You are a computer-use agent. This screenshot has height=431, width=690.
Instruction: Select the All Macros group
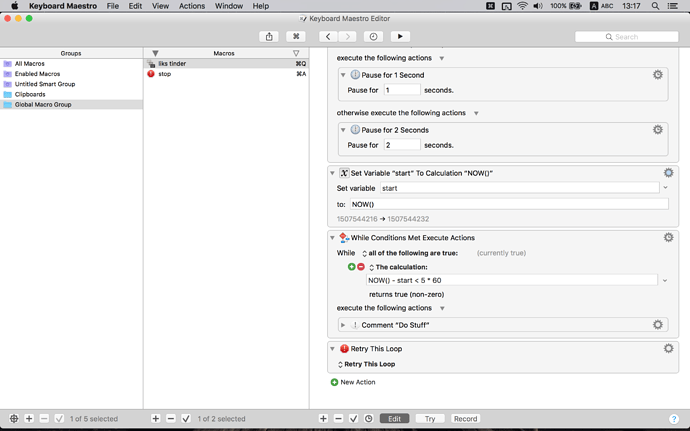pyautogui.click(x=71, y=63)
